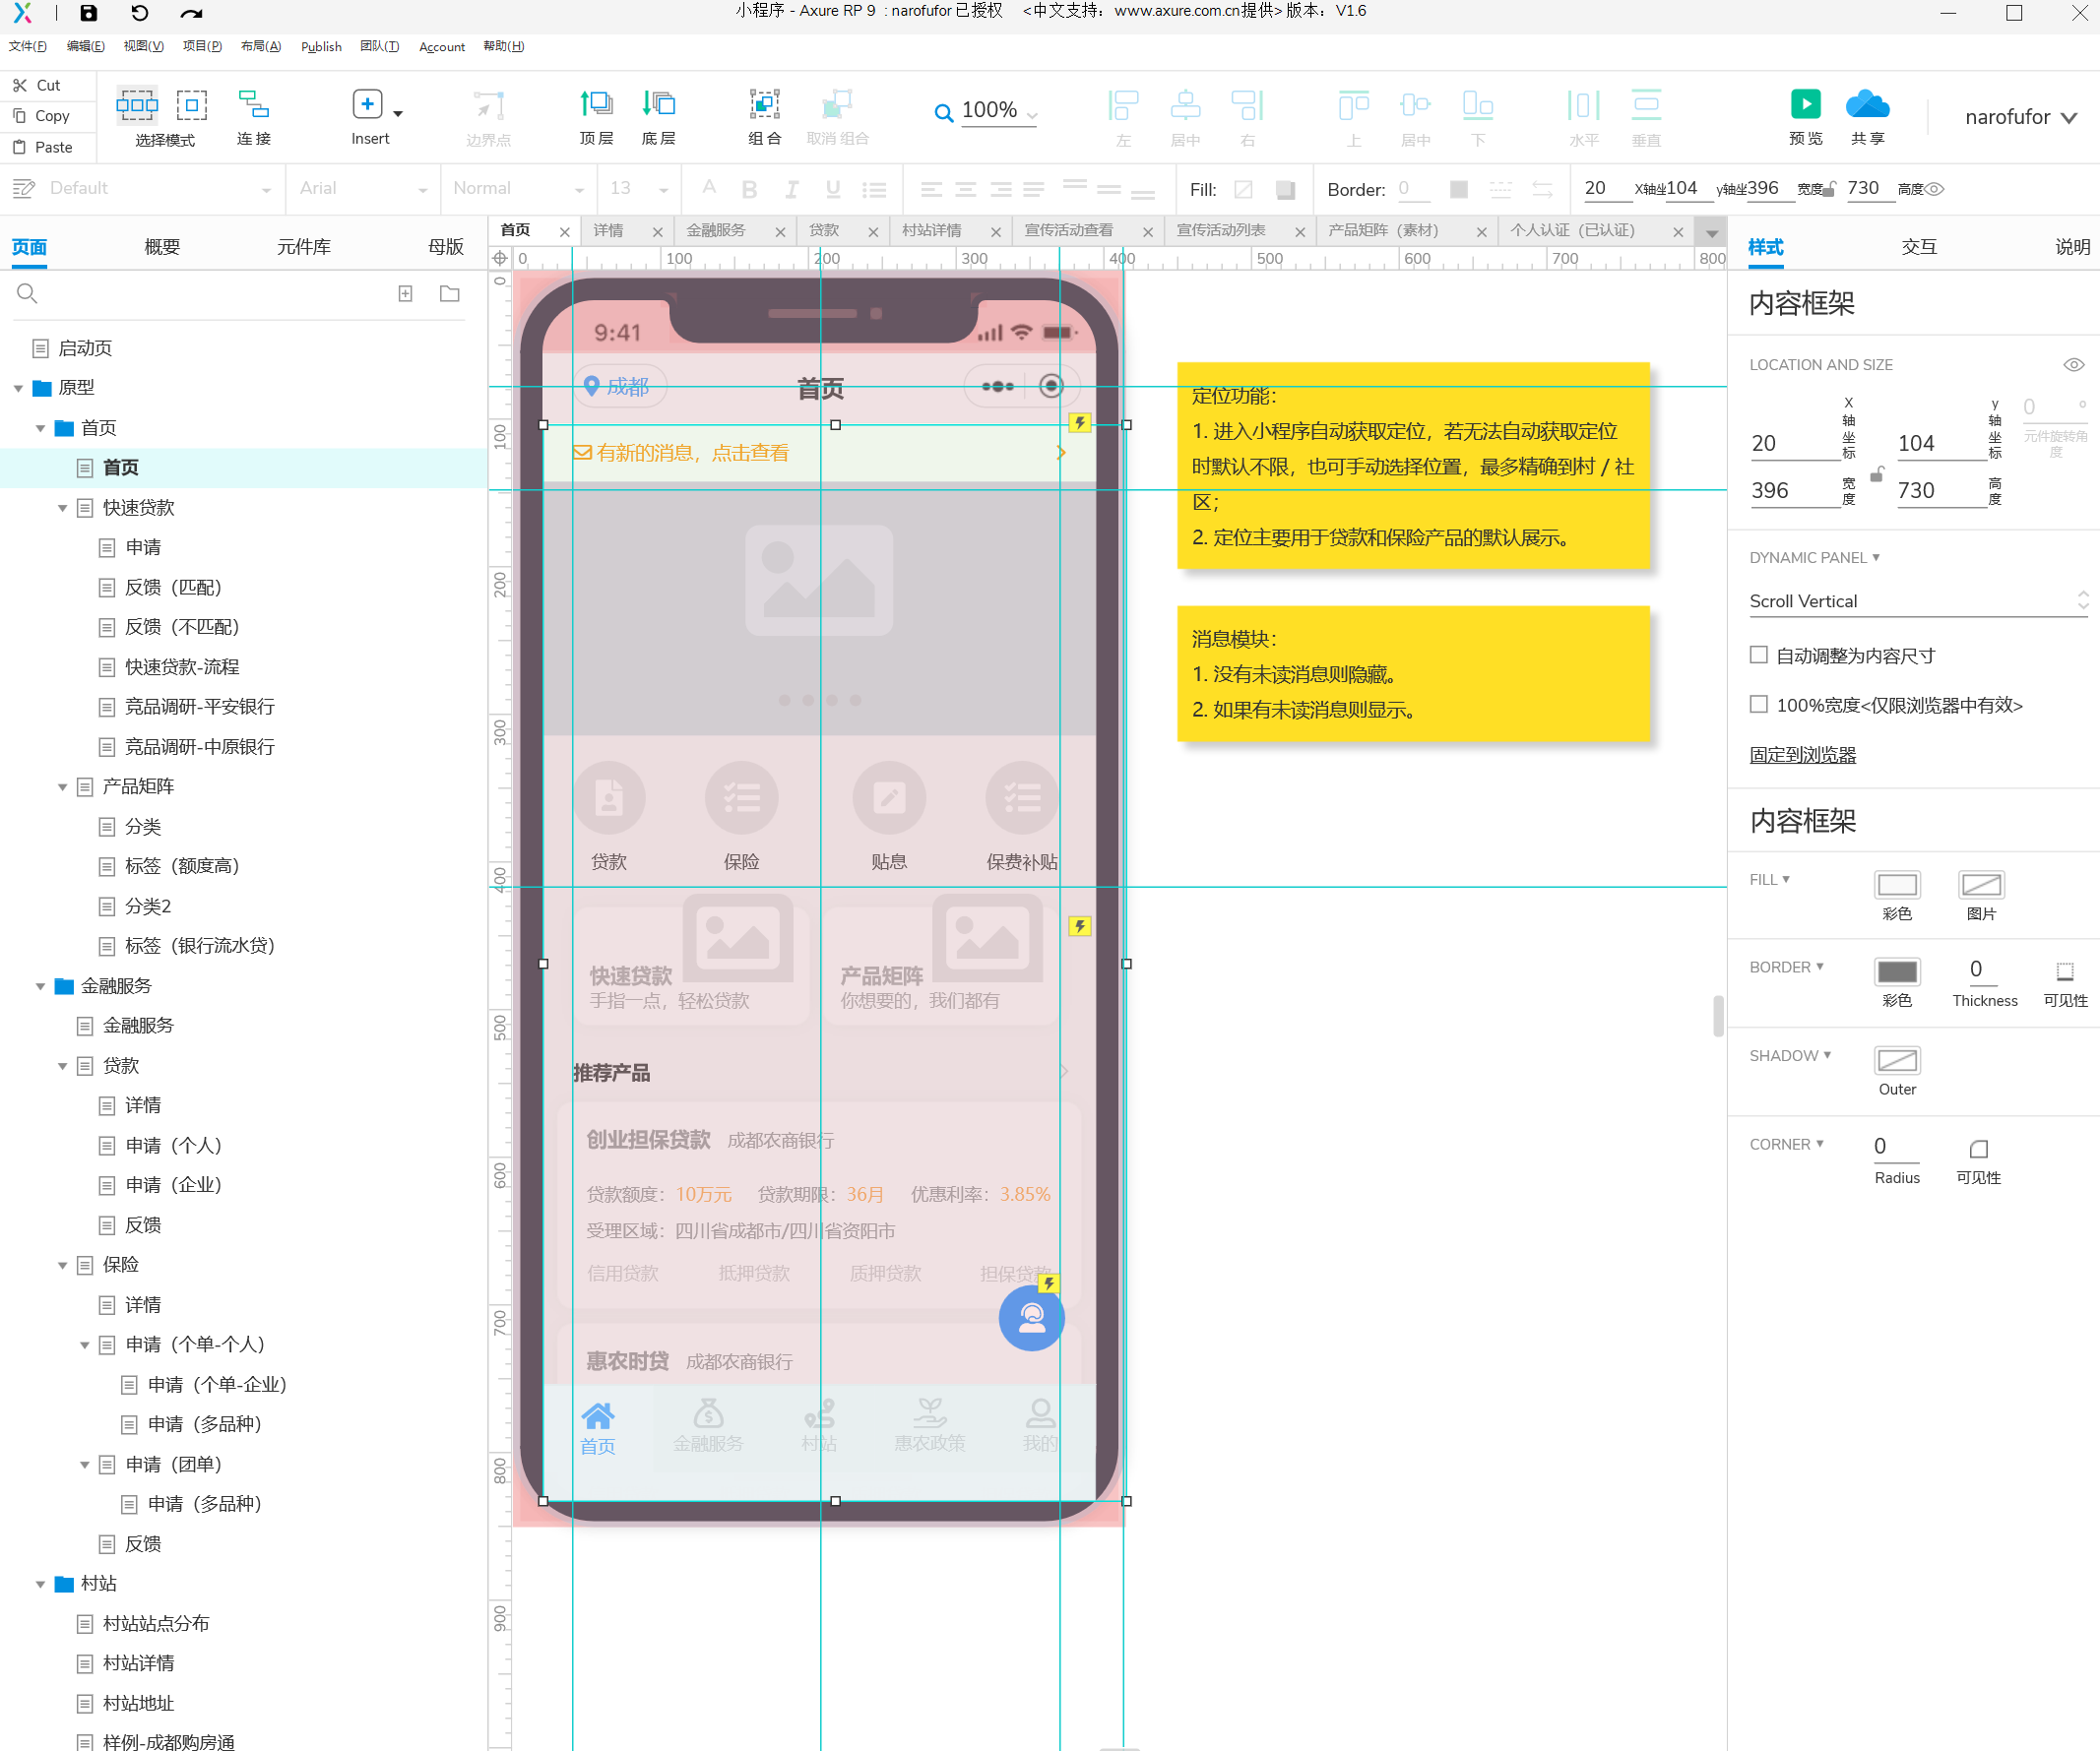Click Bring to Top Layer icon
Viewport: 2100px width, 1751px height.
(x=596, y=104)
